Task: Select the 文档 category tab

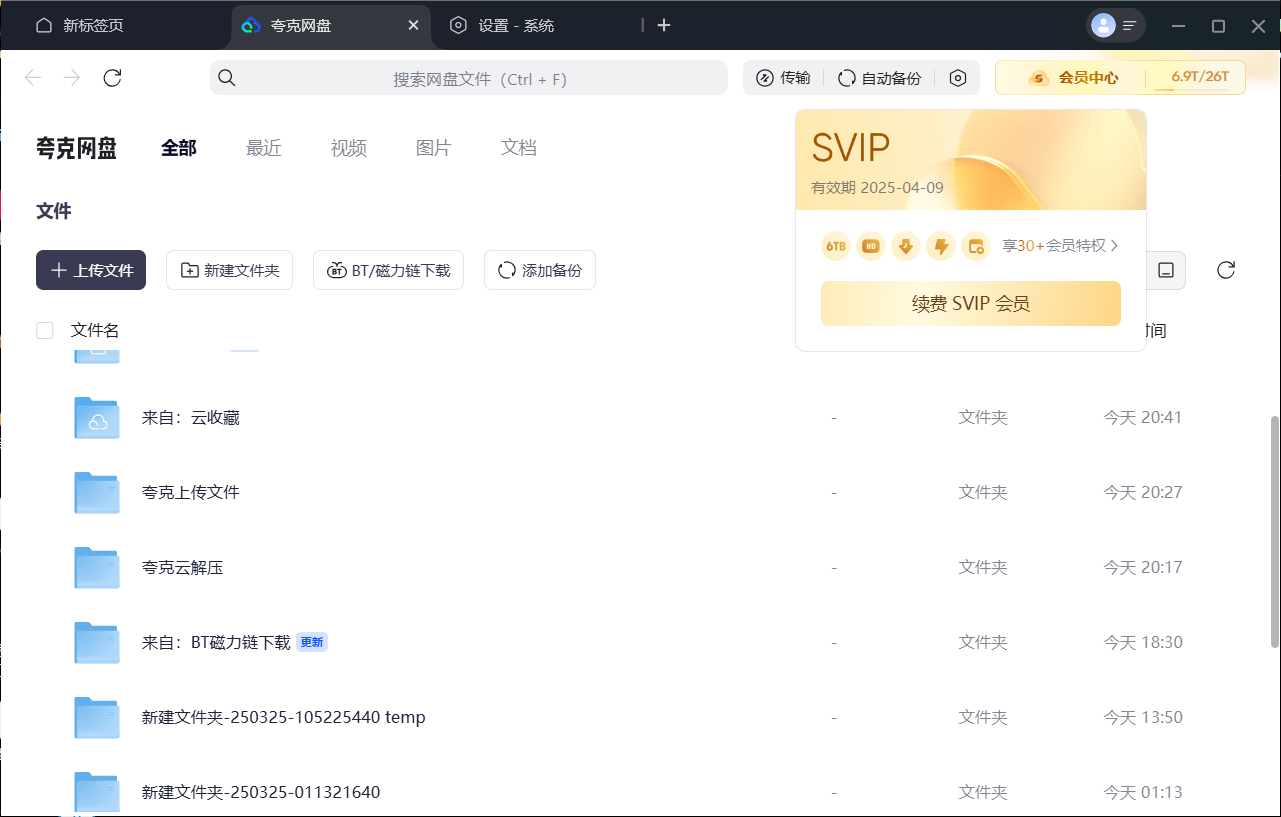Action: click(x=519, y=148)
